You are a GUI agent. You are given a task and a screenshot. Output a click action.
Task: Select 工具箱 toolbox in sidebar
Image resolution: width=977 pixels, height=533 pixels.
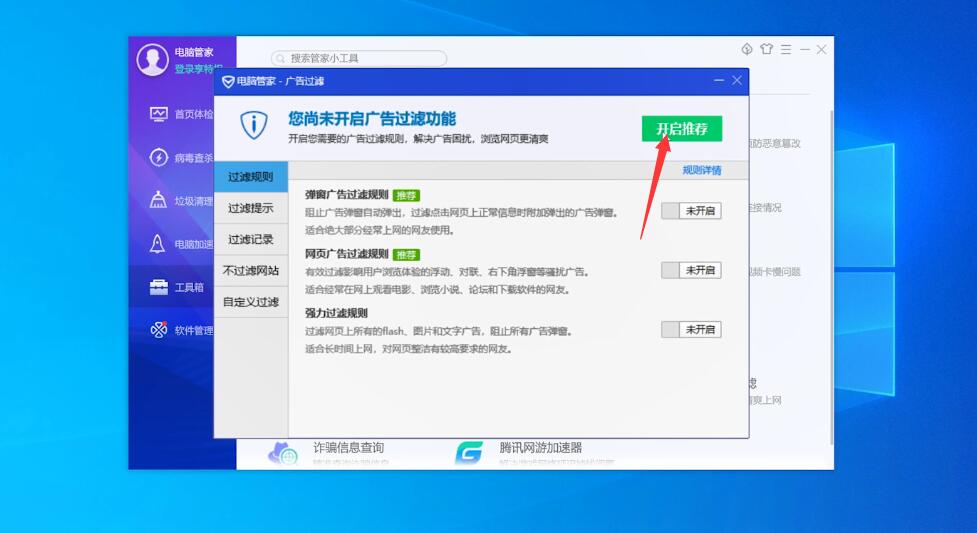tap(177, 287)
